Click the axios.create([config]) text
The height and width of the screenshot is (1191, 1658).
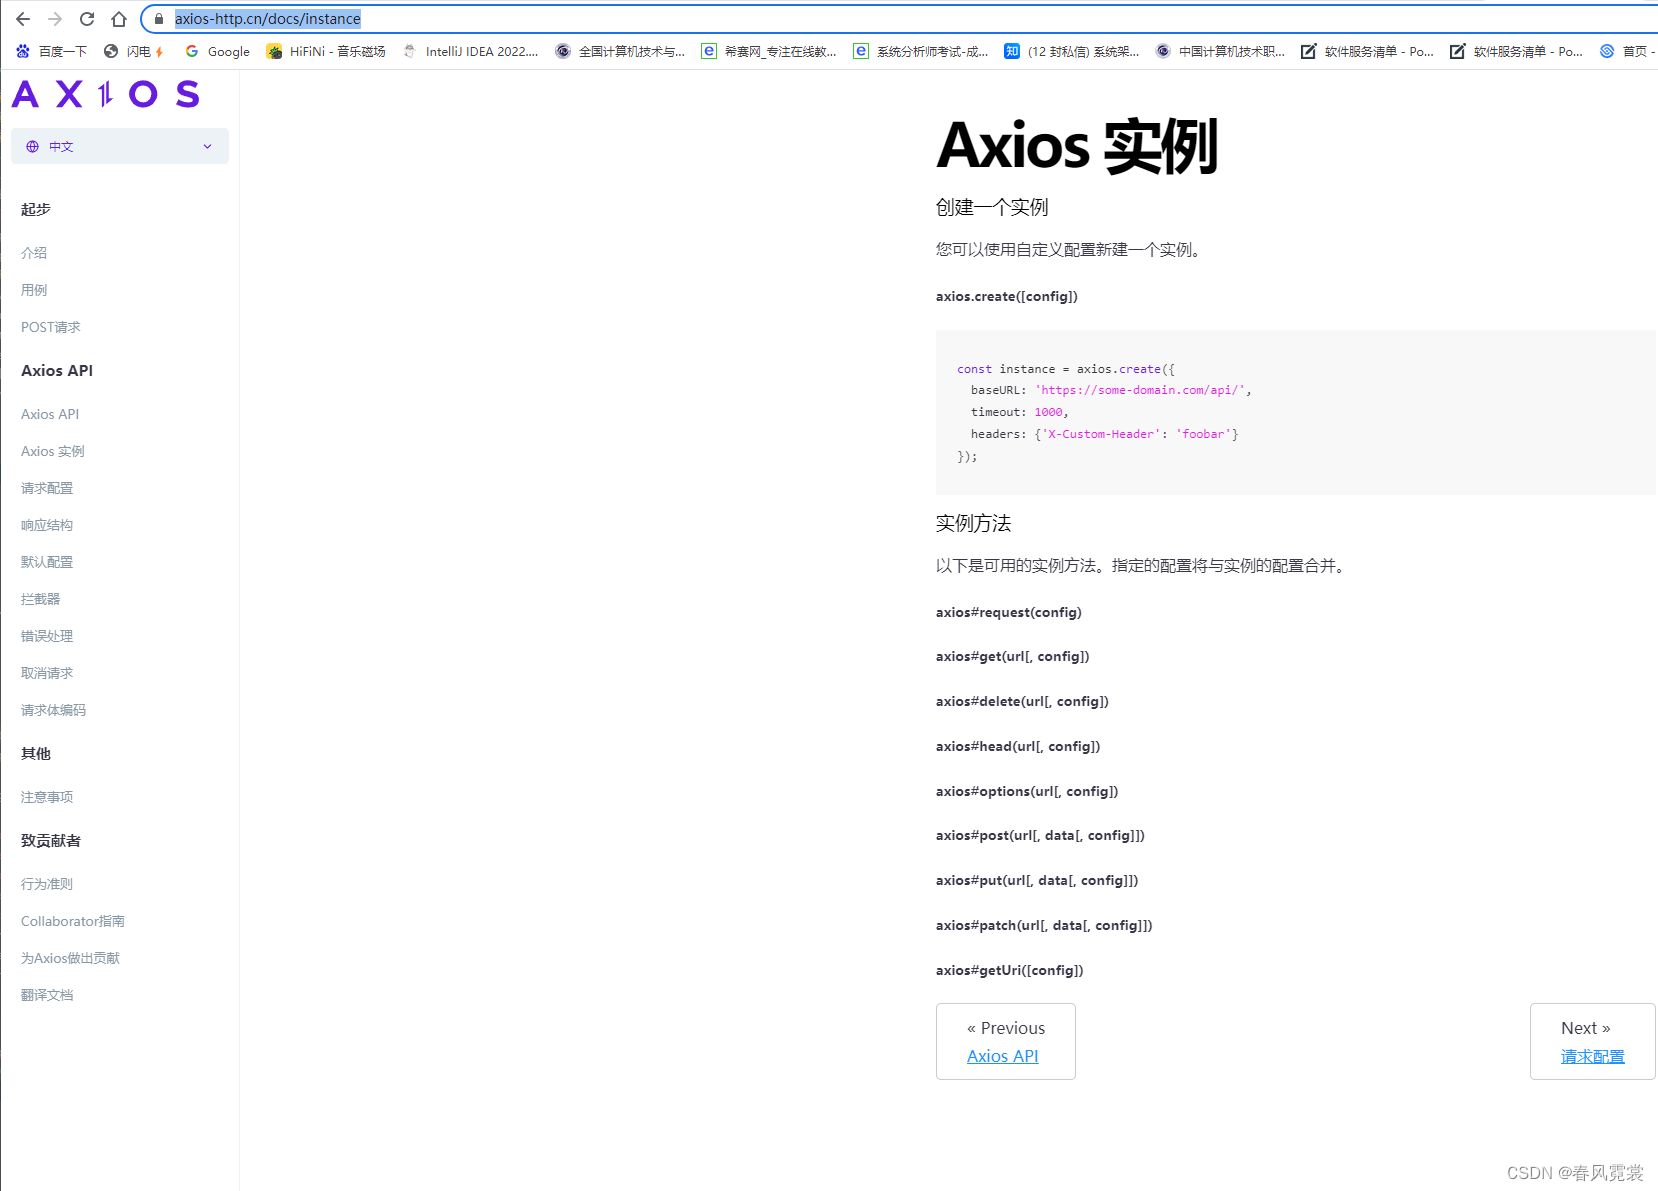[x=1007, y=296]
